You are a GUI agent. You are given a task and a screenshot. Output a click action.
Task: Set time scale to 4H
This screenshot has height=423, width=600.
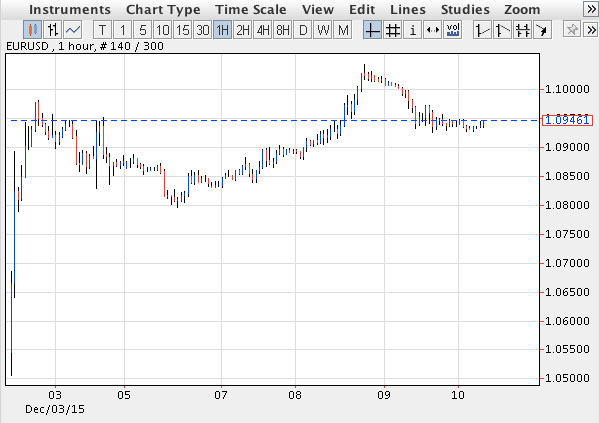(263, 30)
